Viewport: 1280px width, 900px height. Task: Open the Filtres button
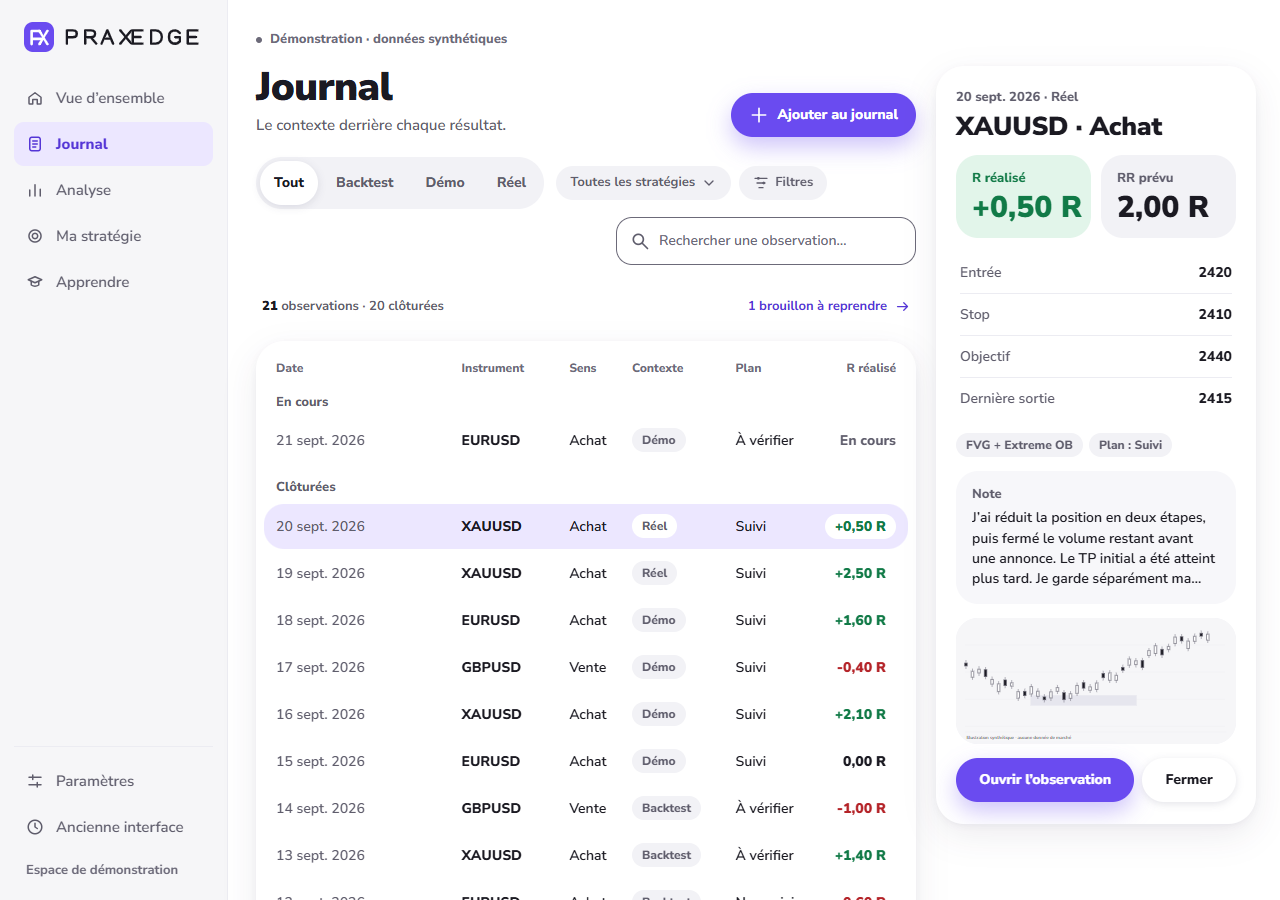point(783,182)
